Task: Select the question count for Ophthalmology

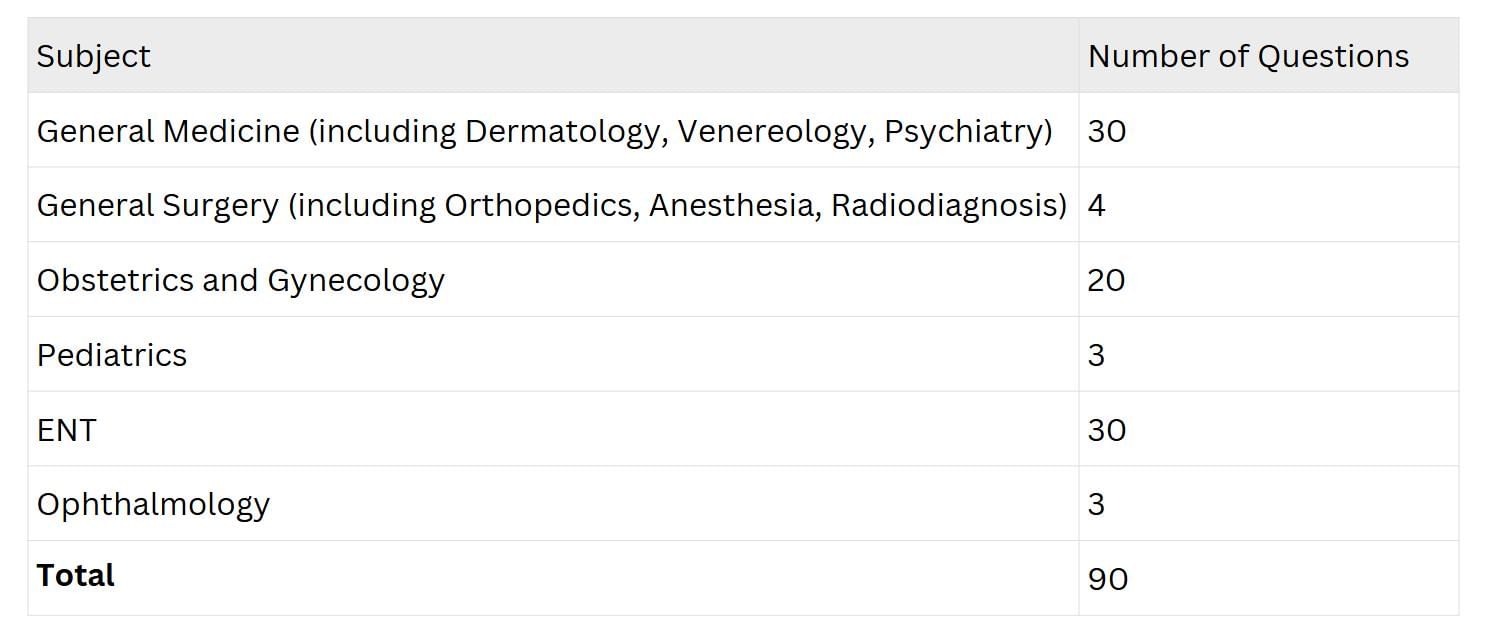Action: [x=1096, y=504]
